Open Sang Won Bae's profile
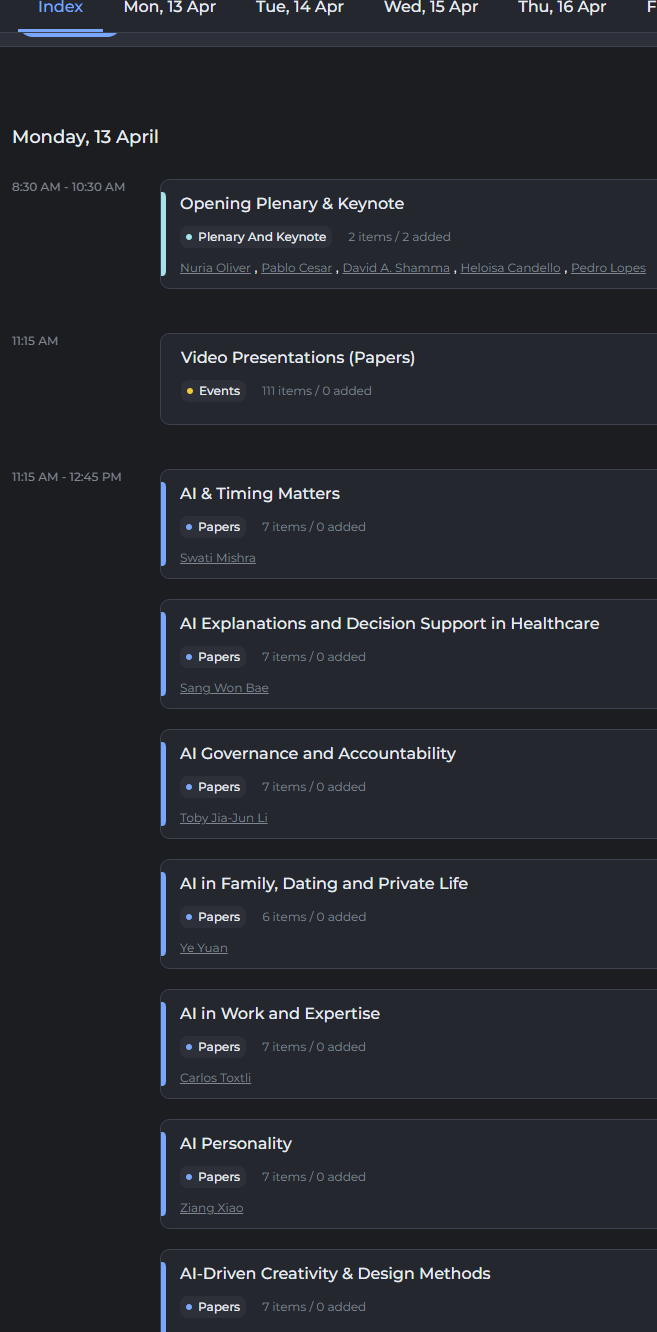This screenshot has width=657, height=1332. tap(224, 688)
